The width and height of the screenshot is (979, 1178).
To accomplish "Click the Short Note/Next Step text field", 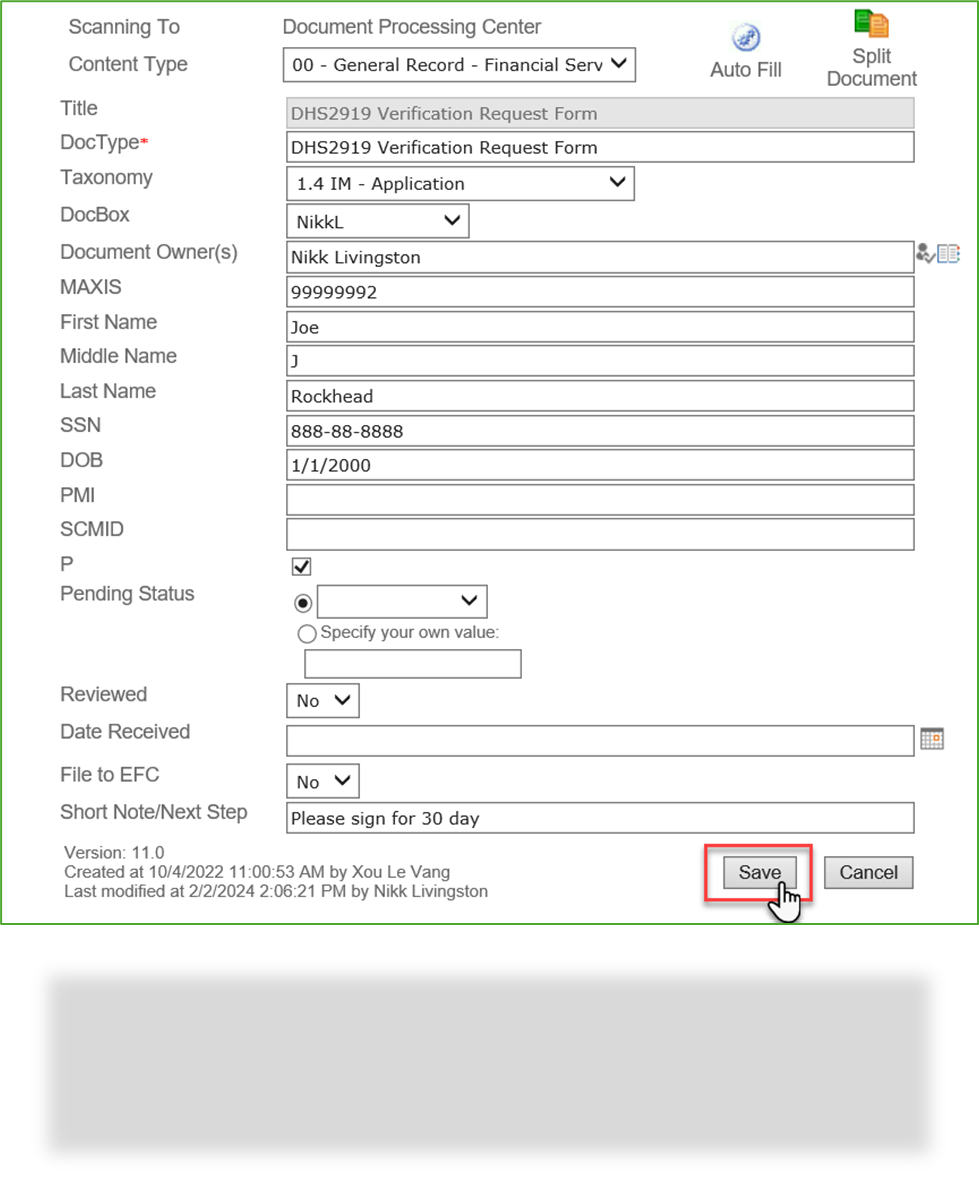I will (x=600, y=817).
